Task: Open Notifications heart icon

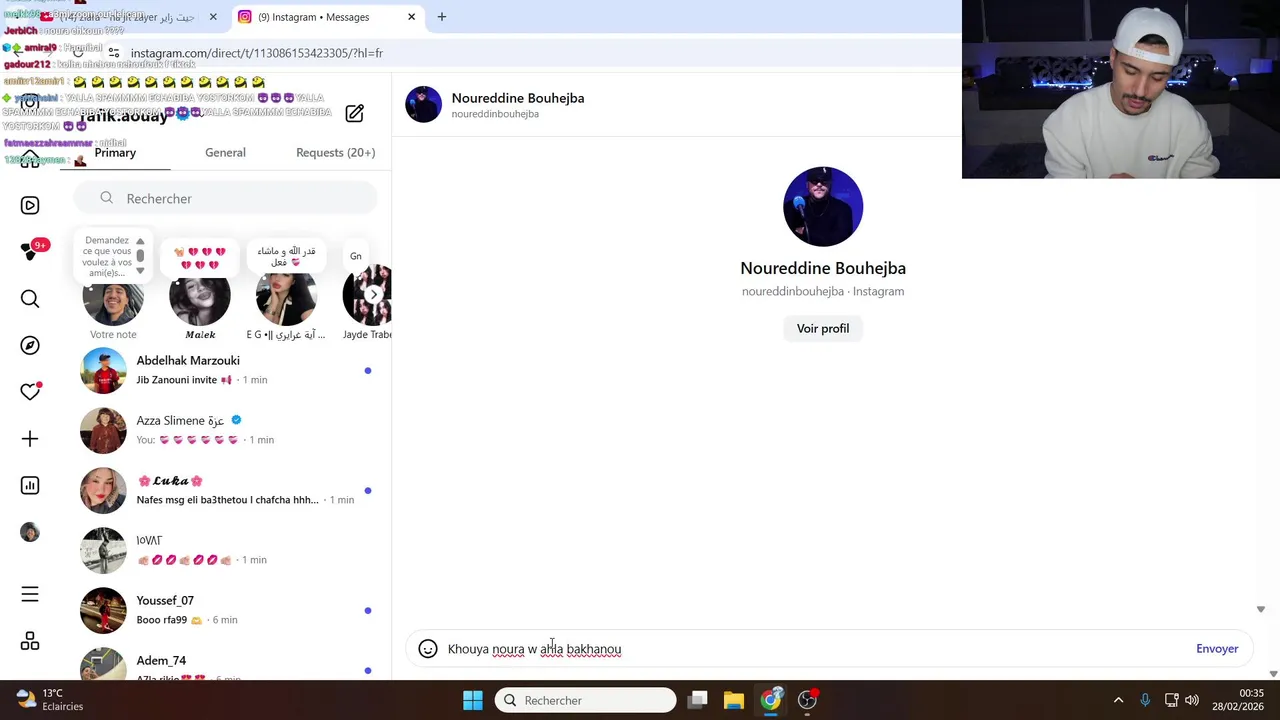Action: point(30,392)
